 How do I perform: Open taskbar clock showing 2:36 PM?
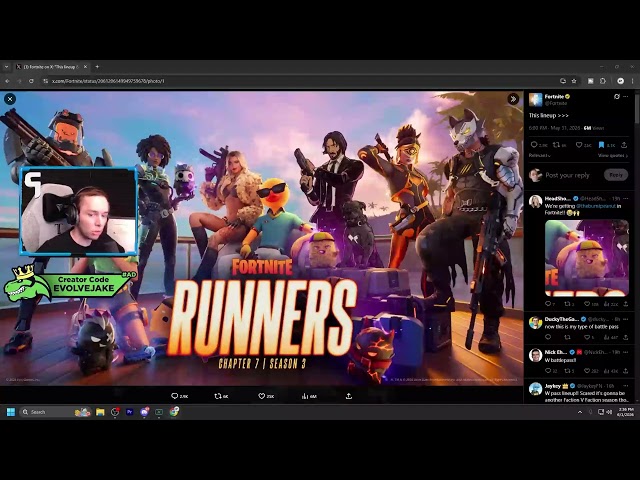coord(626,412)
